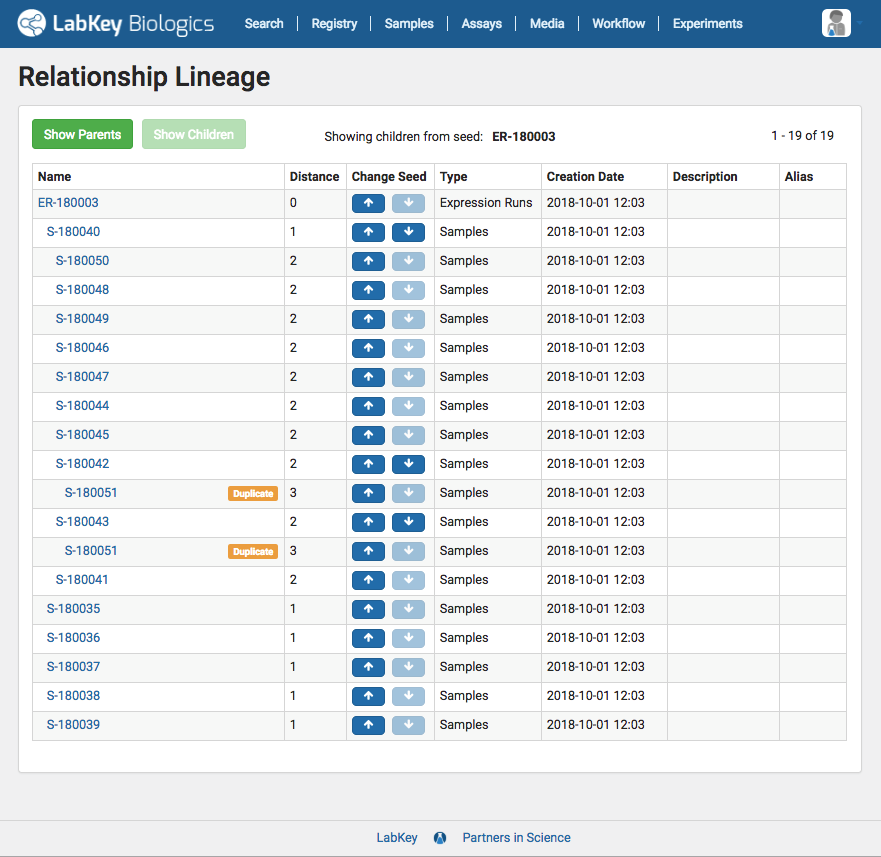The width and height of the screenshot is (881, 857).
Task: Open sample S-180036 link
Action: click(x=73, y=638)
